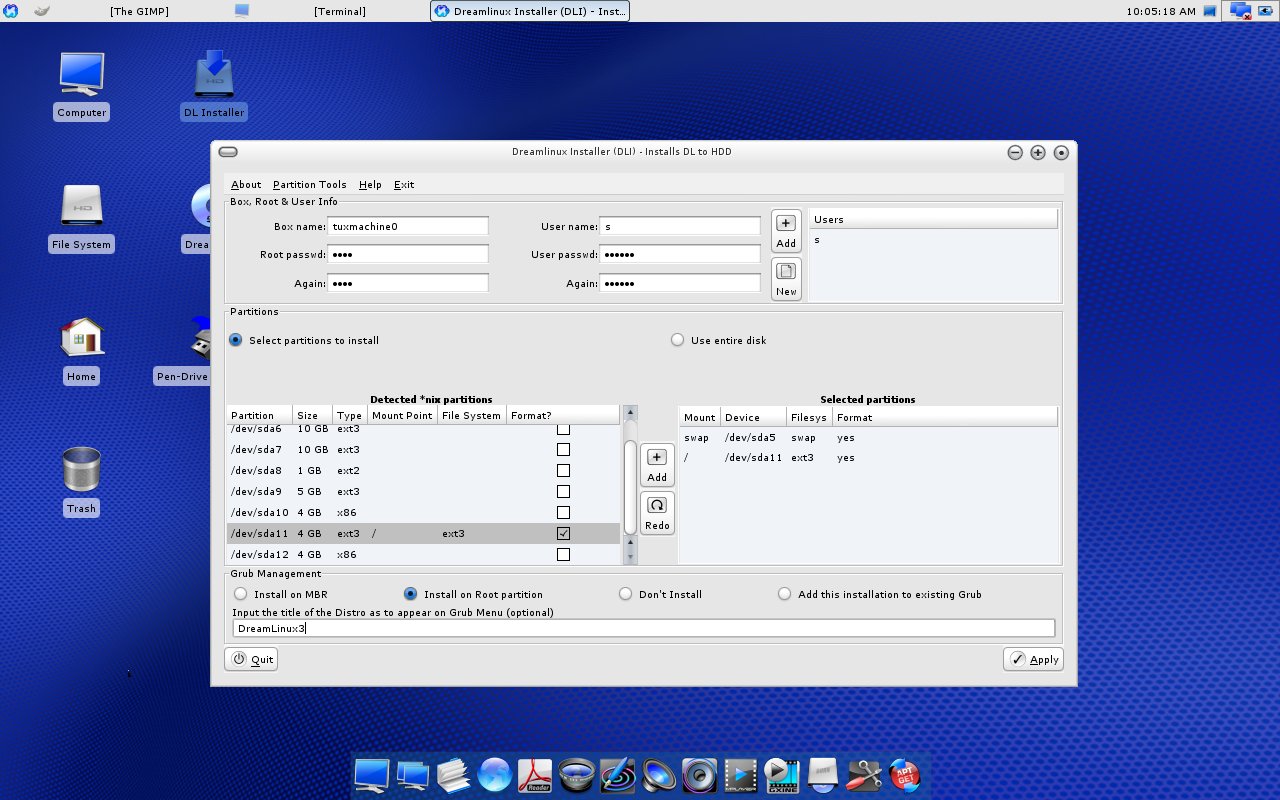Screen dimensions: 1280x800
Task: Launch gxine player from the dock
Action: pos(782,775)
